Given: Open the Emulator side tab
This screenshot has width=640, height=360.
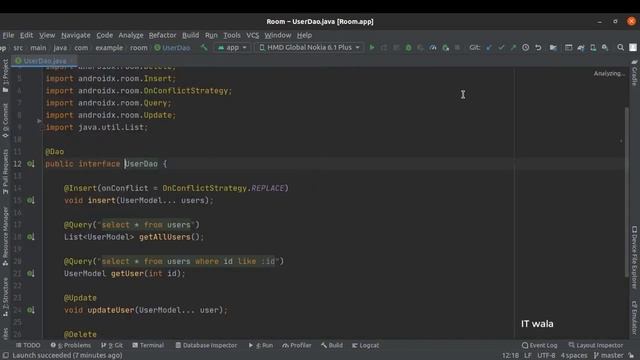Looking at the screenshot, I should 634,317.
